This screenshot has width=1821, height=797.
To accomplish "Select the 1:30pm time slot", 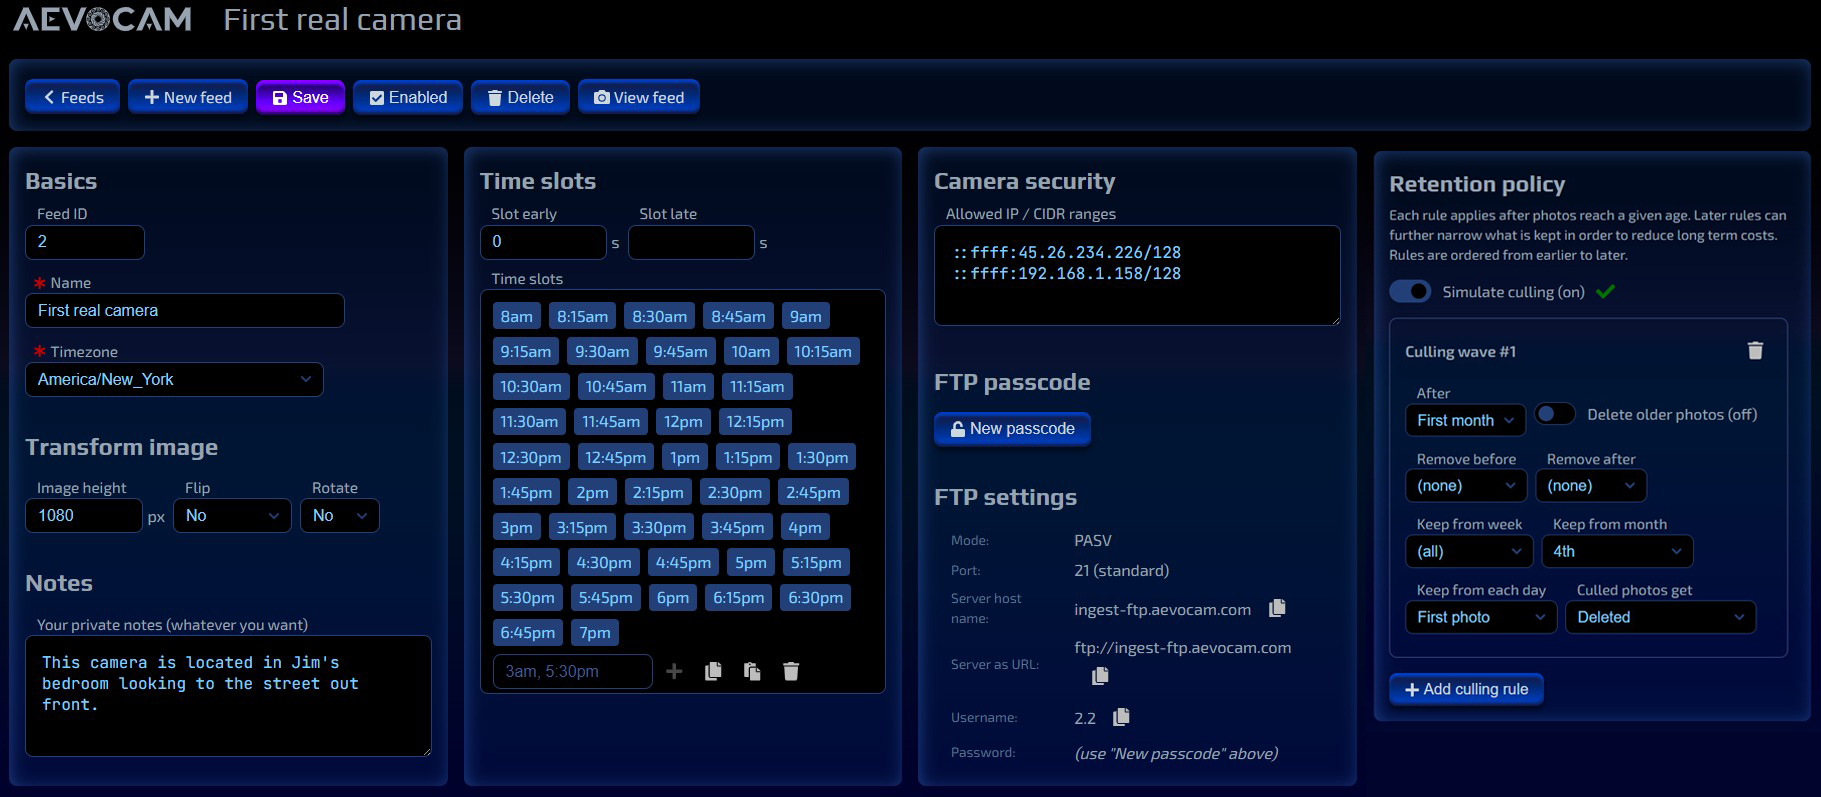I will [821, 457].
